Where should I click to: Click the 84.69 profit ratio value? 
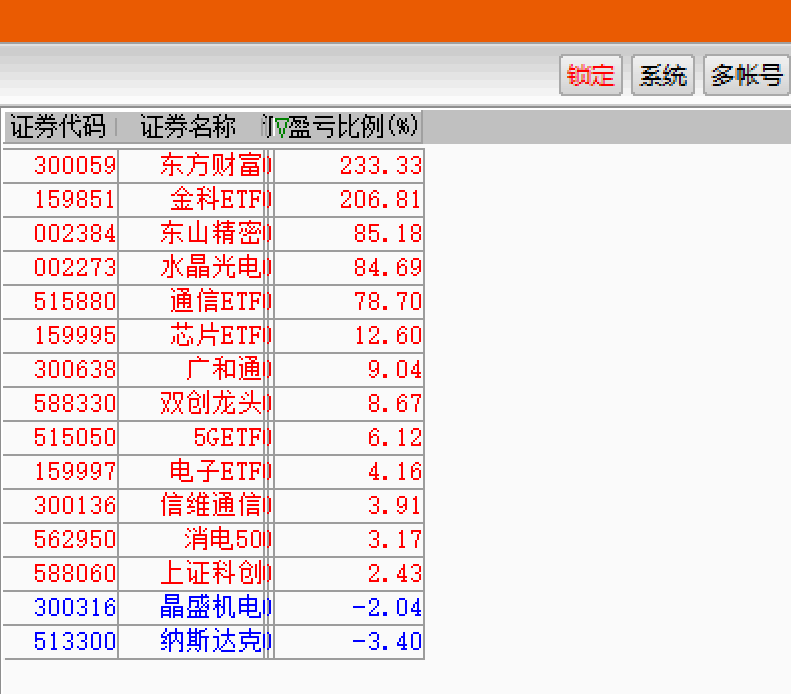(388, 267)
